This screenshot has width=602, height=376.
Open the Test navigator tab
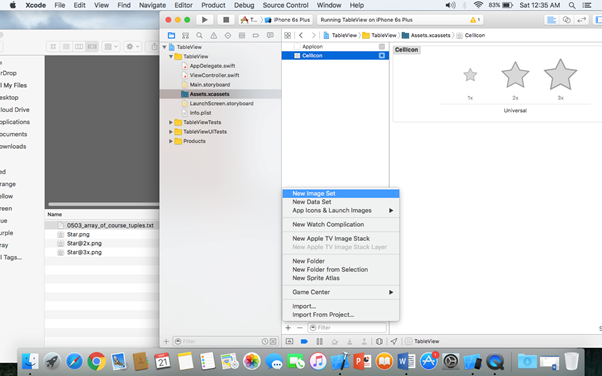(228, 35)
